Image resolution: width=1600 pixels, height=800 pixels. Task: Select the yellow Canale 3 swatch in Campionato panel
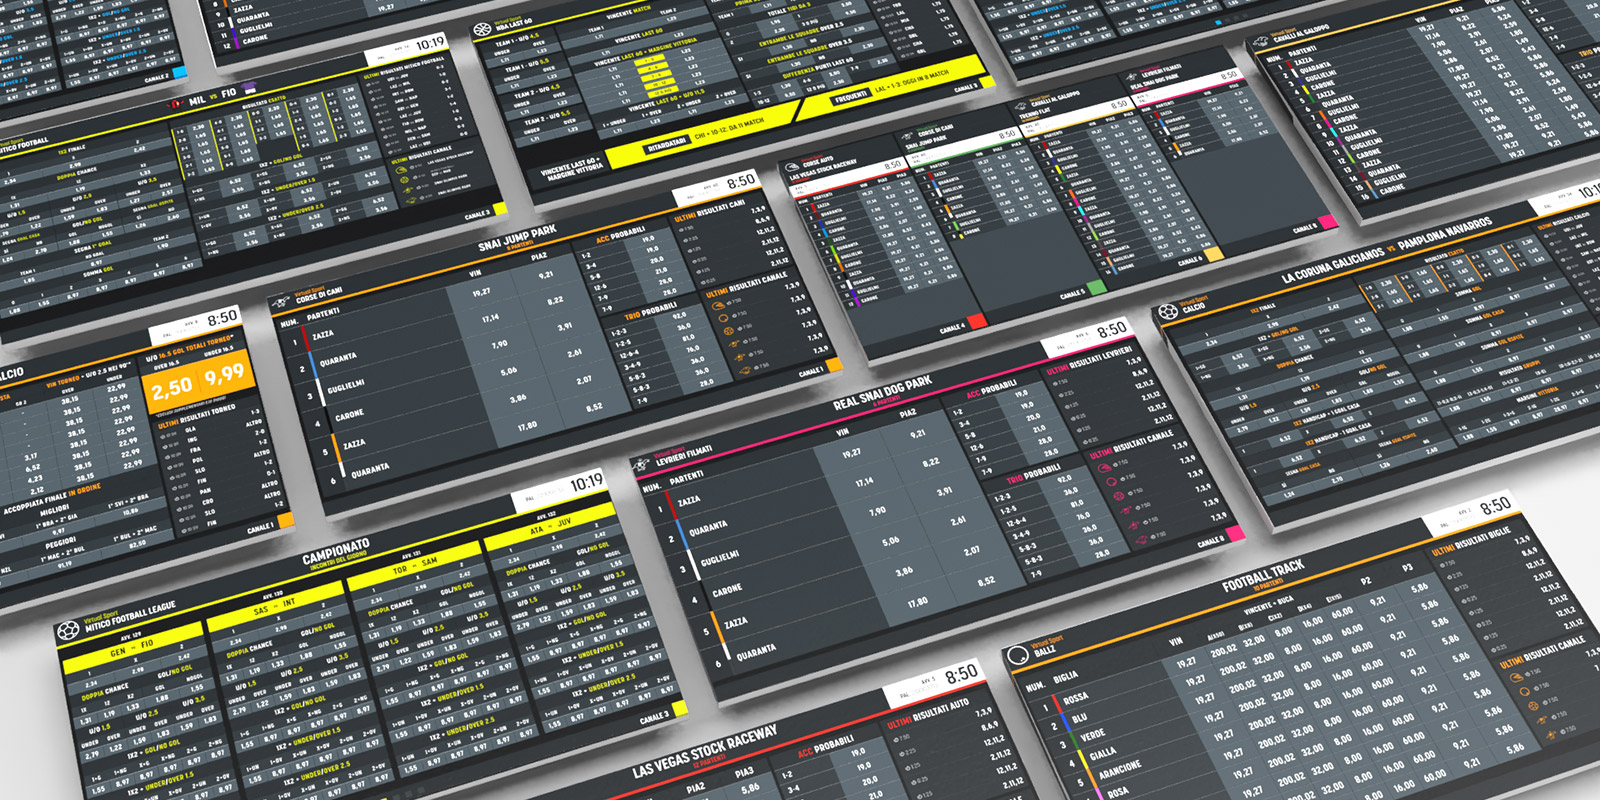tap(679, 709)
